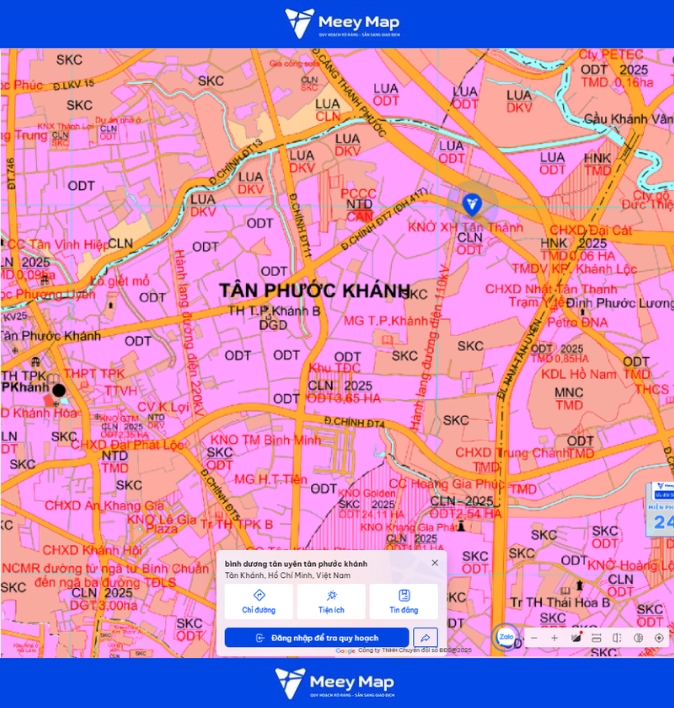This screenshot has height=708, width=674.
Task: Open the Tiện ích utilities option
Action: click(x=331, y=601)
